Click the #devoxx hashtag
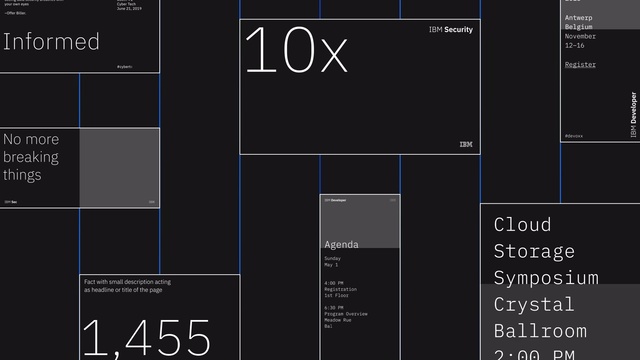 point(574,136)
